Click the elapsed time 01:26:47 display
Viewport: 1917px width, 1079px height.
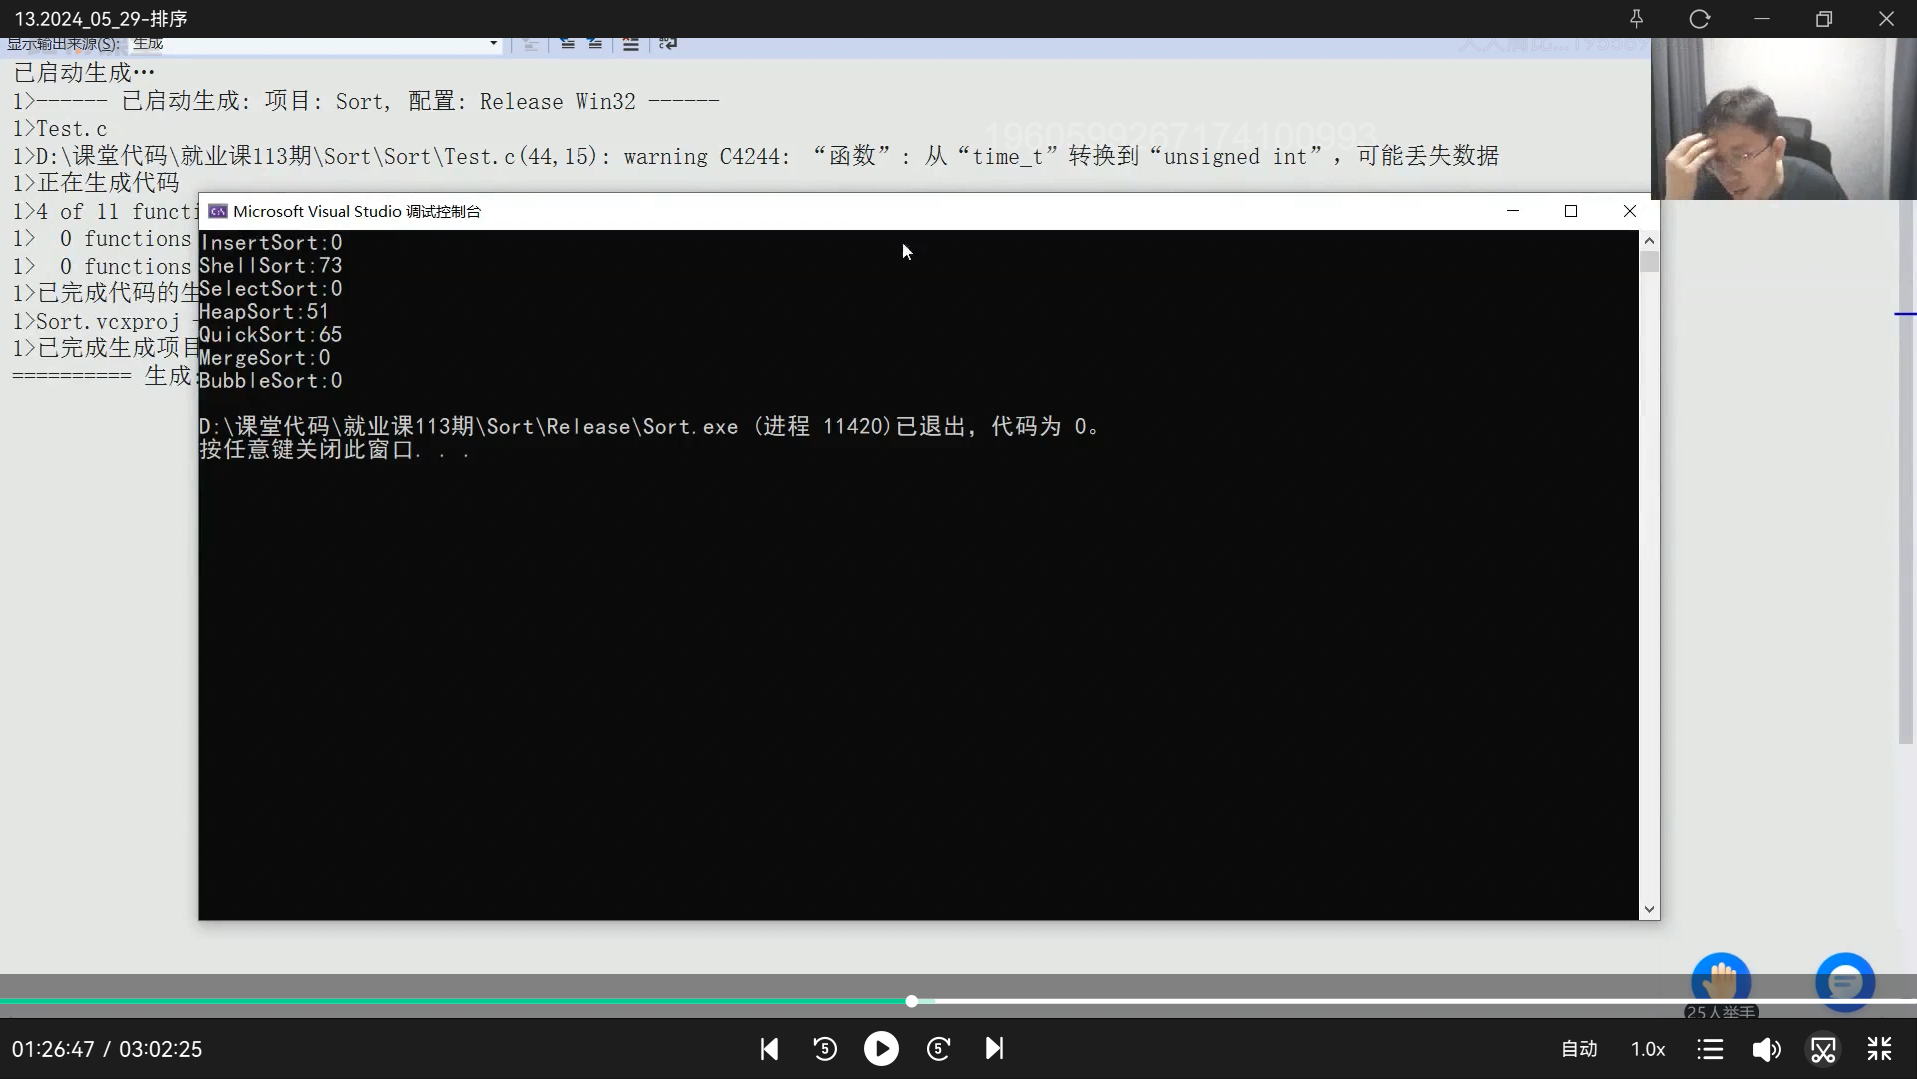53,1049
